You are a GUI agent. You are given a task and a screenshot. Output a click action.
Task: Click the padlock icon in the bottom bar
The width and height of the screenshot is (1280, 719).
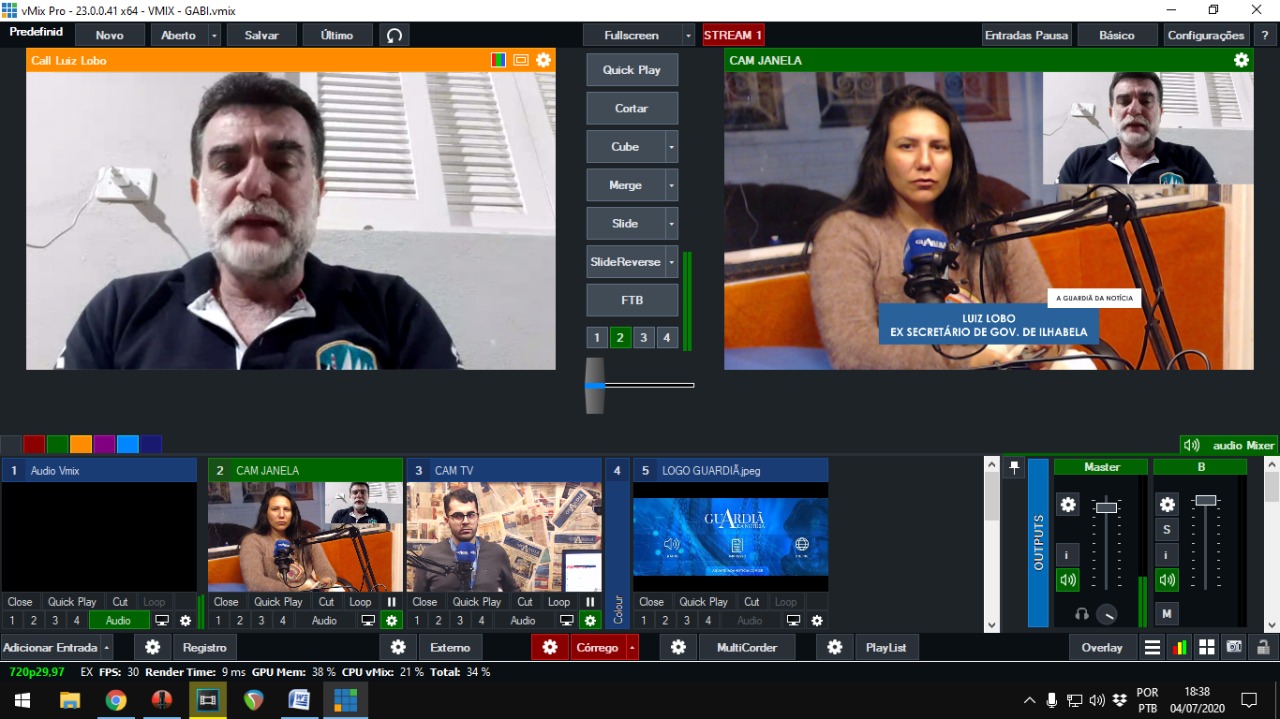pyautogui.click(x=1263, y=647)
